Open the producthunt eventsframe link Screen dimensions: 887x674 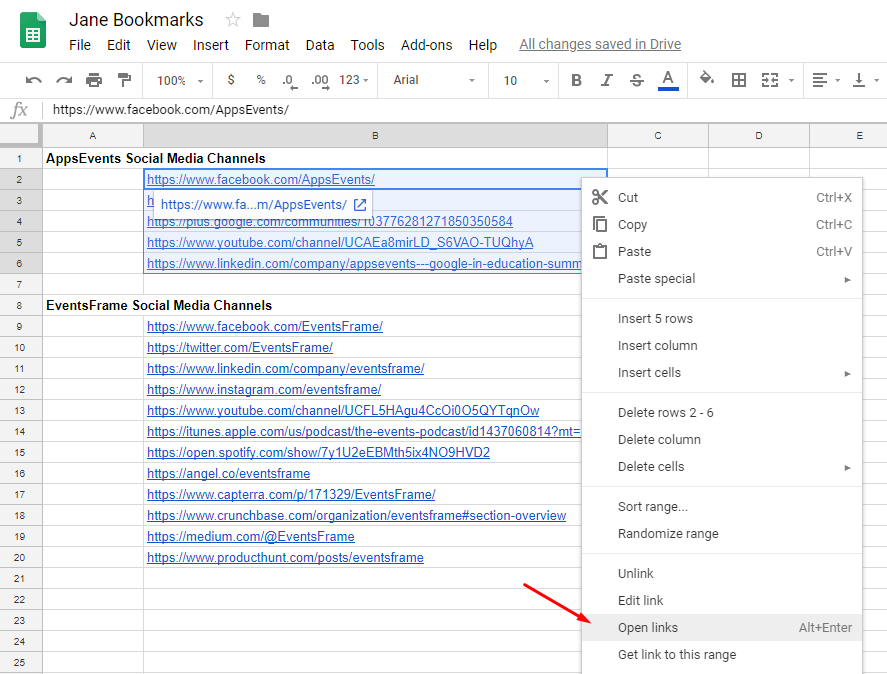pos(285,557)
